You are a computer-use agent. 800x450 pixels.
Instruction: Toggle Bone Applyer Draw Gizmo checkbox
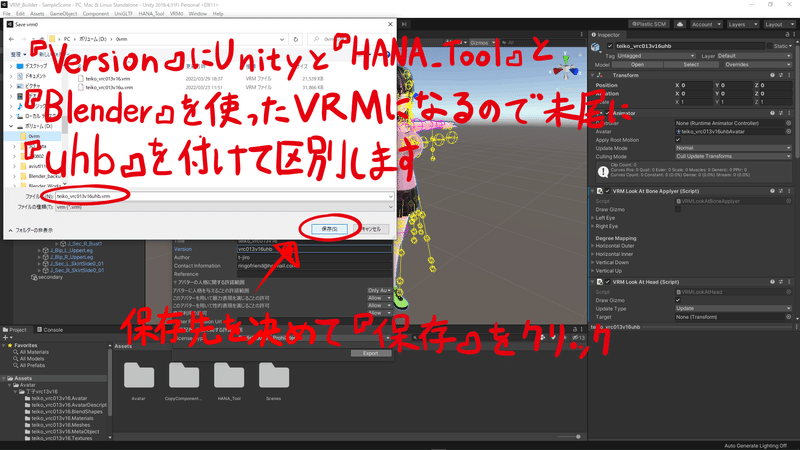click(x=678, y=209)
